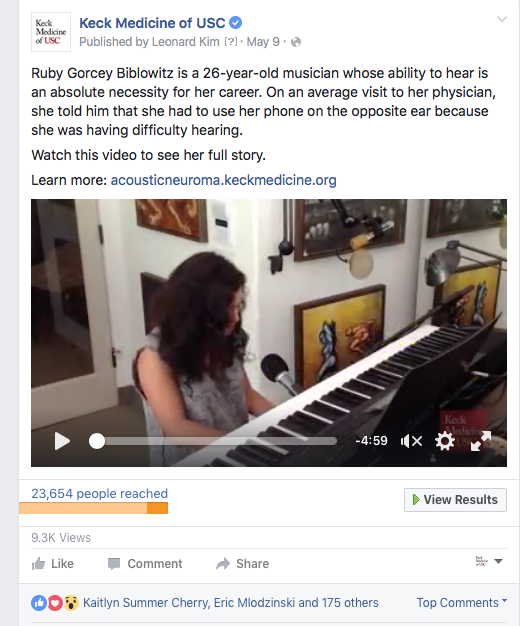Click the public globe privacy icon
The height and width of the screenshot is (626, 520).
point(296,42)
